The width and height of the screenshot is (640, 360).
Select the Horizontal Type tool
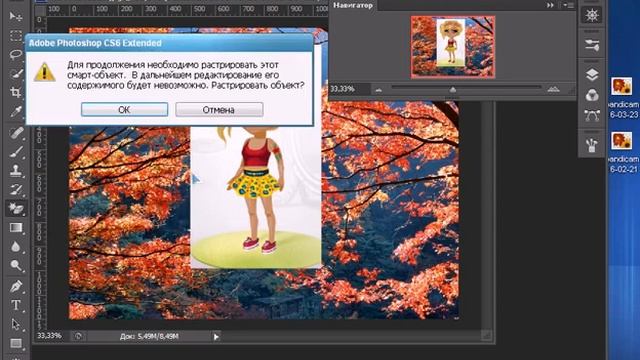(16, 305)
